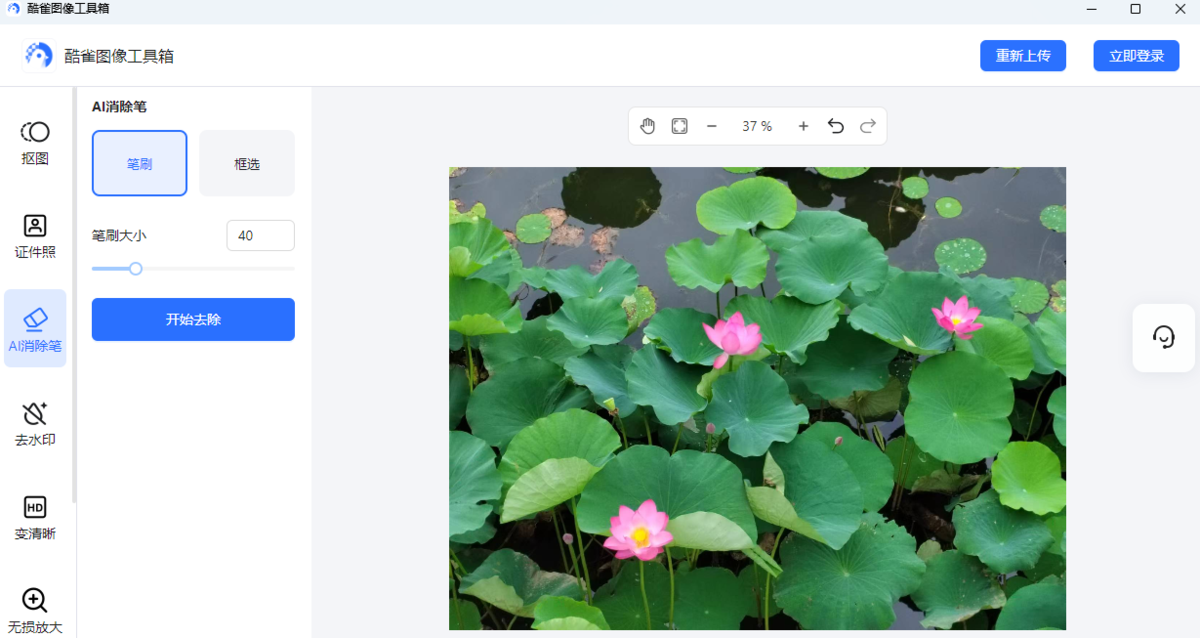Choose the 笔刷 brush mode

click(139, 163)
